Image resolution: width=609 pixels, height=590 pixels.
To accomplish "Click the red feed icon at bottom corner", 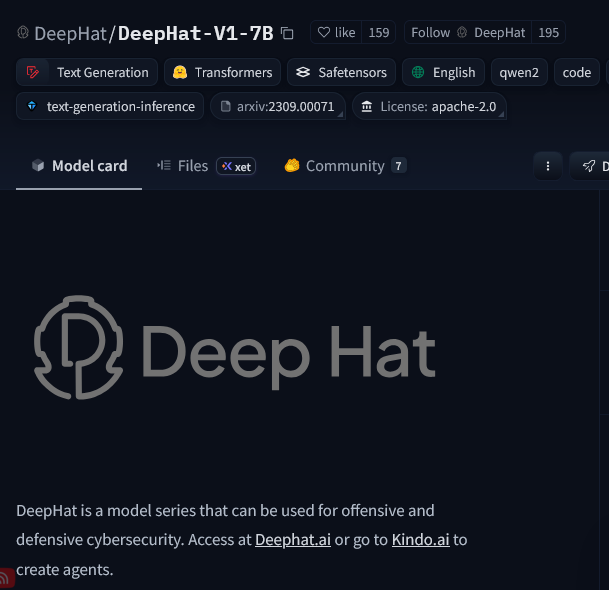I will pyautogui.click(x=6, y=578).
